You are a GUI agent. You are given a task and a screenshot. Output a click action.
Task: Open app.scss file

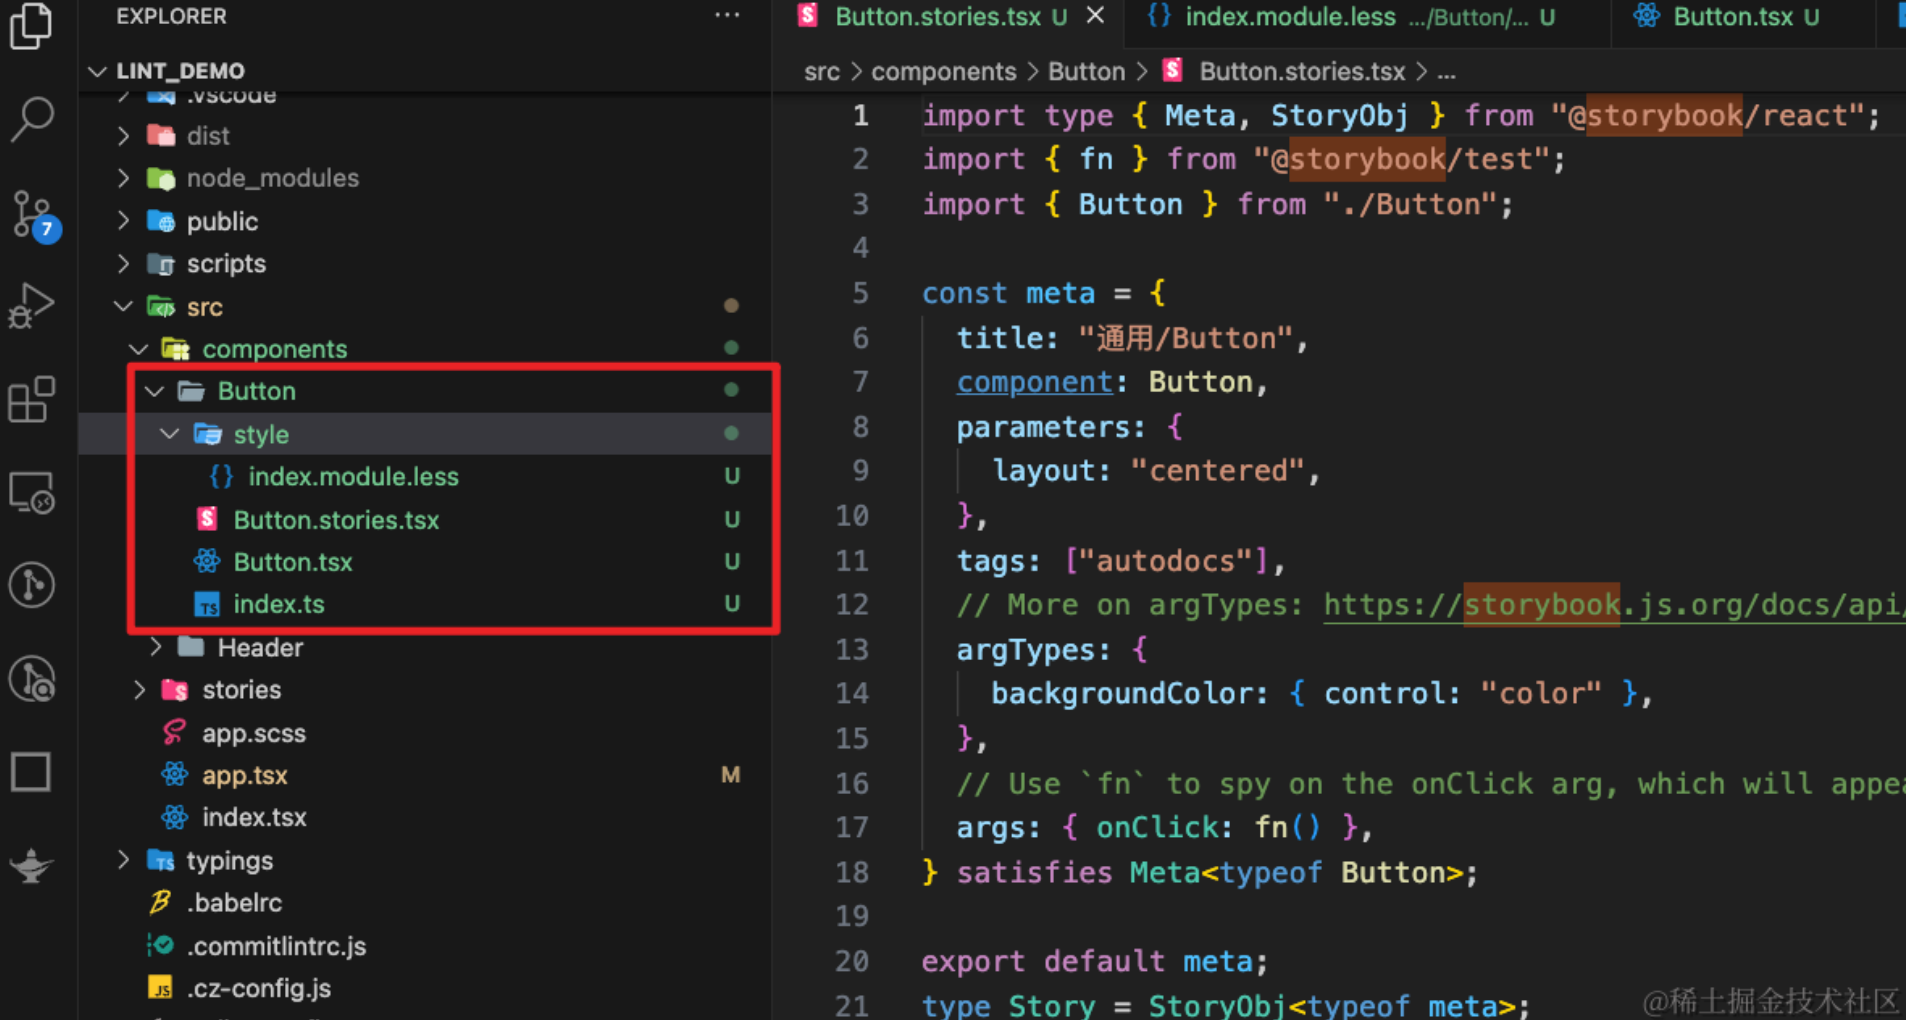[254, 733]
